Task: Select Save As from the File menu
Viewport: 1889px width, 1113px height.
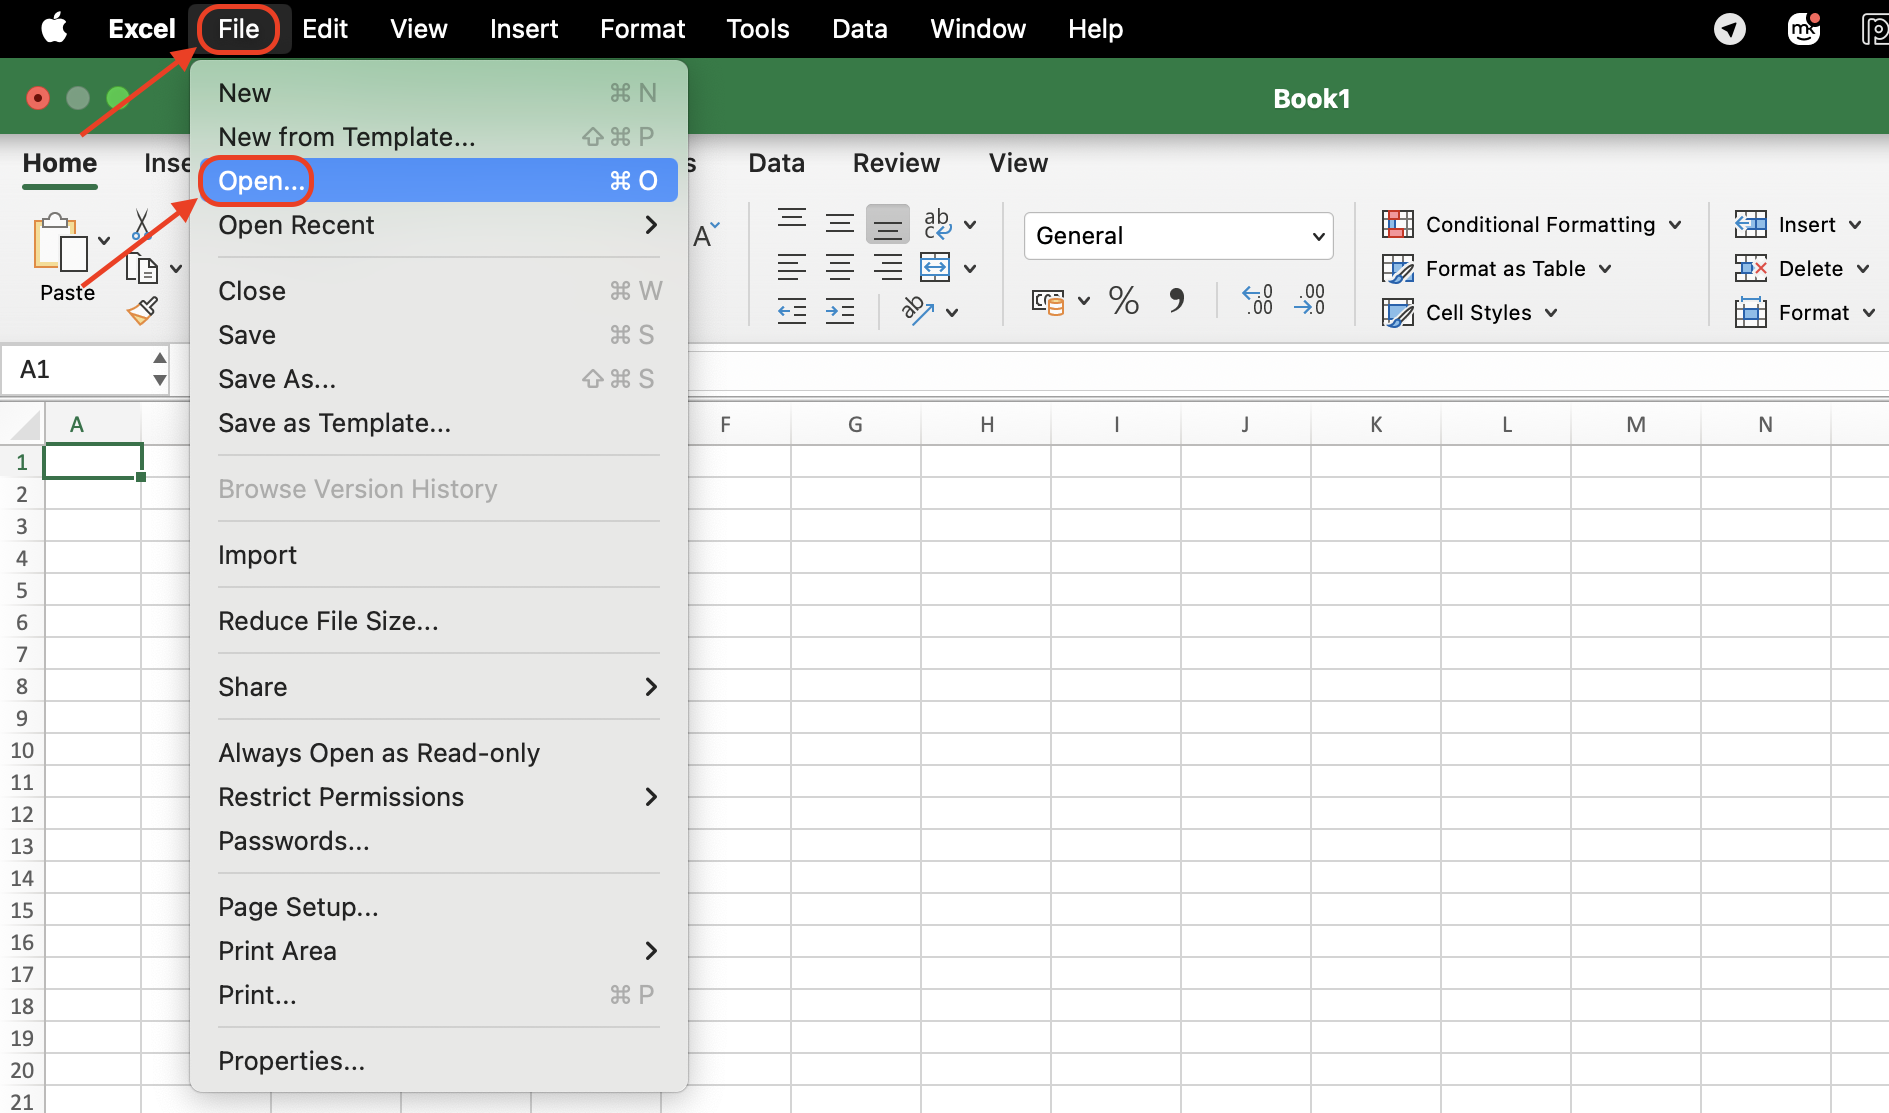Action: tap(277, 379)
